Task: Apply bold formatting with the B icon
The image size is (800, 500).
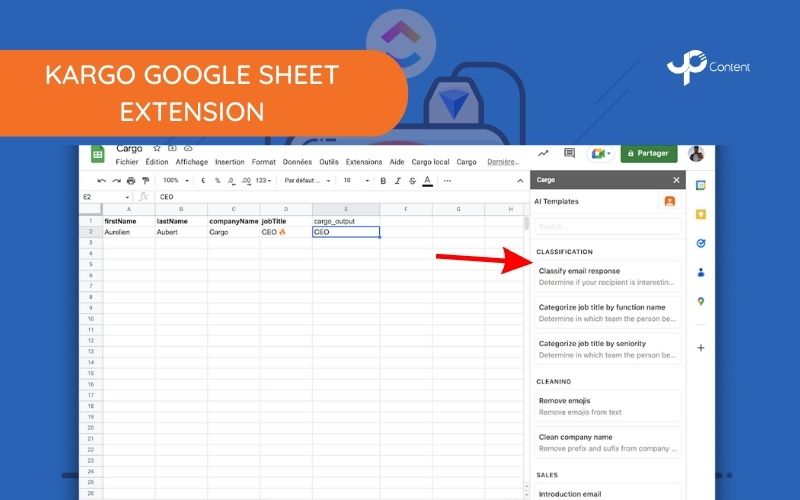Action: click(x=383, y=181)
